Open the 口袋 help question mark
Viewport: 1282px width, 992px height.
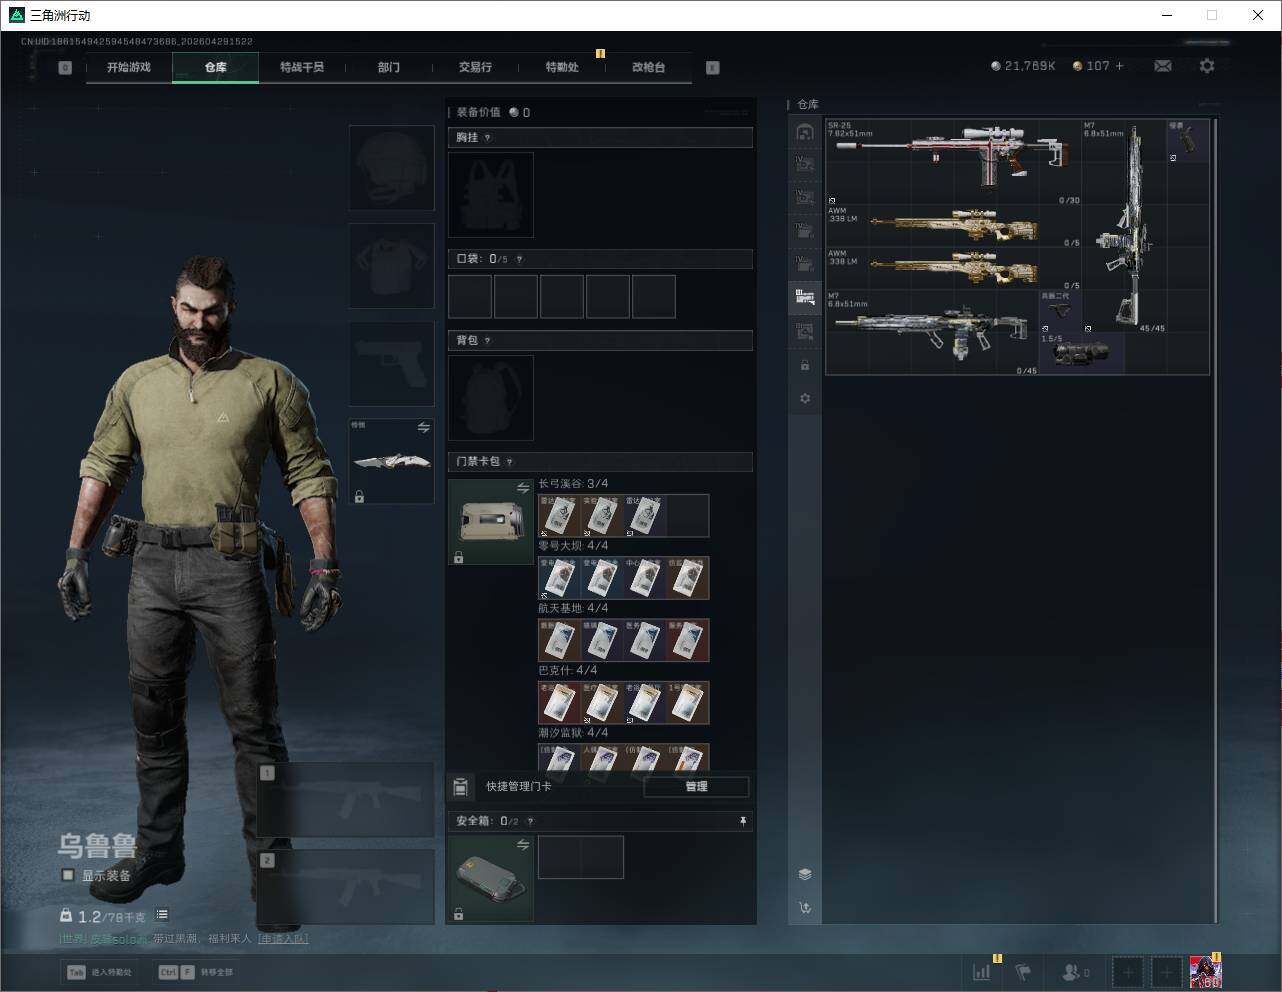519,260
